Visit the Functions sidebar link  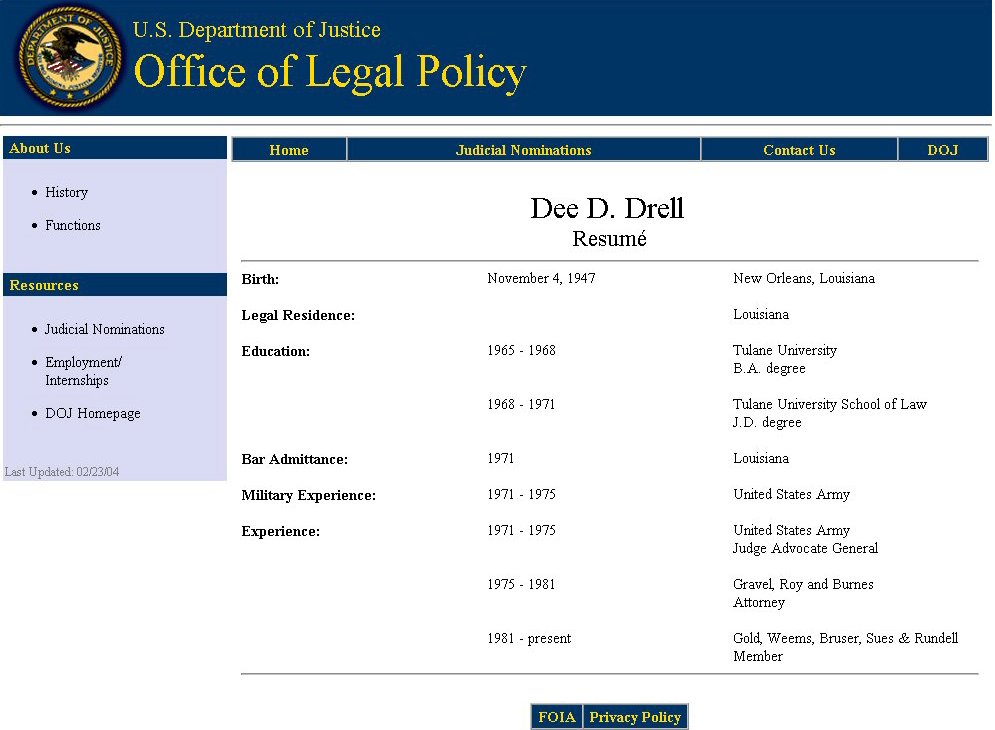click(x=73, y=225)
